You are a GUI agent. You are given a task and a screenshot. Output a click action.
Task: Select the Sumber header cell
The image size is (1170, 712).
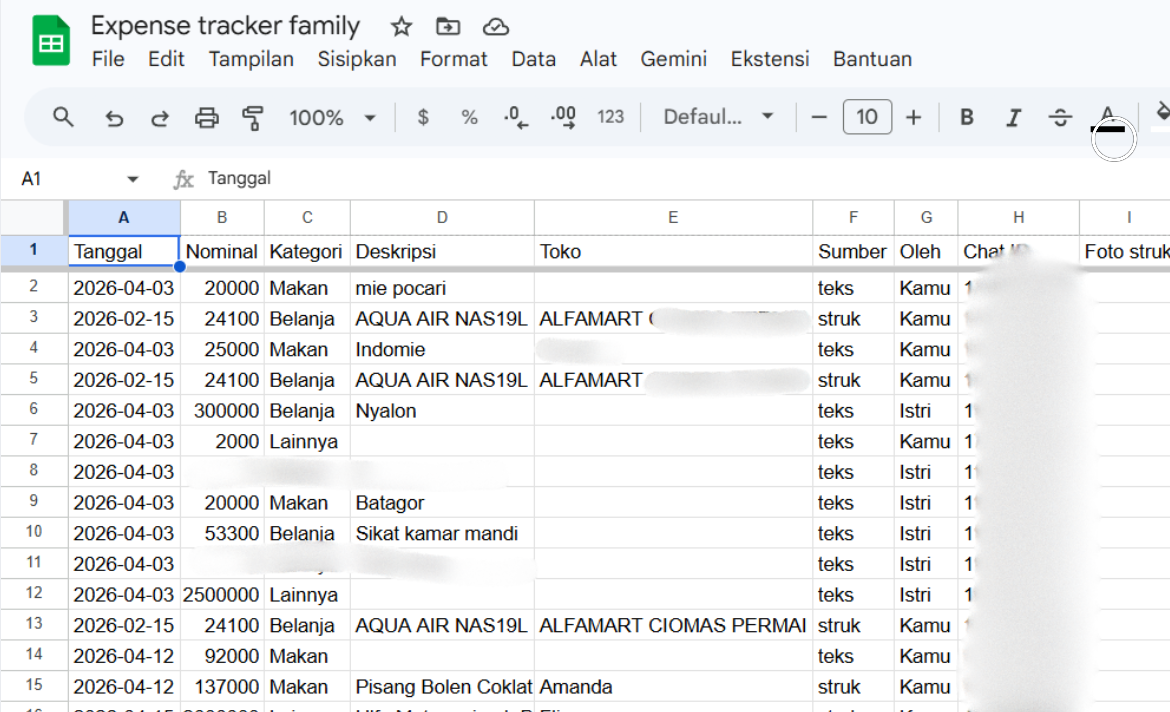click(853, 252)
